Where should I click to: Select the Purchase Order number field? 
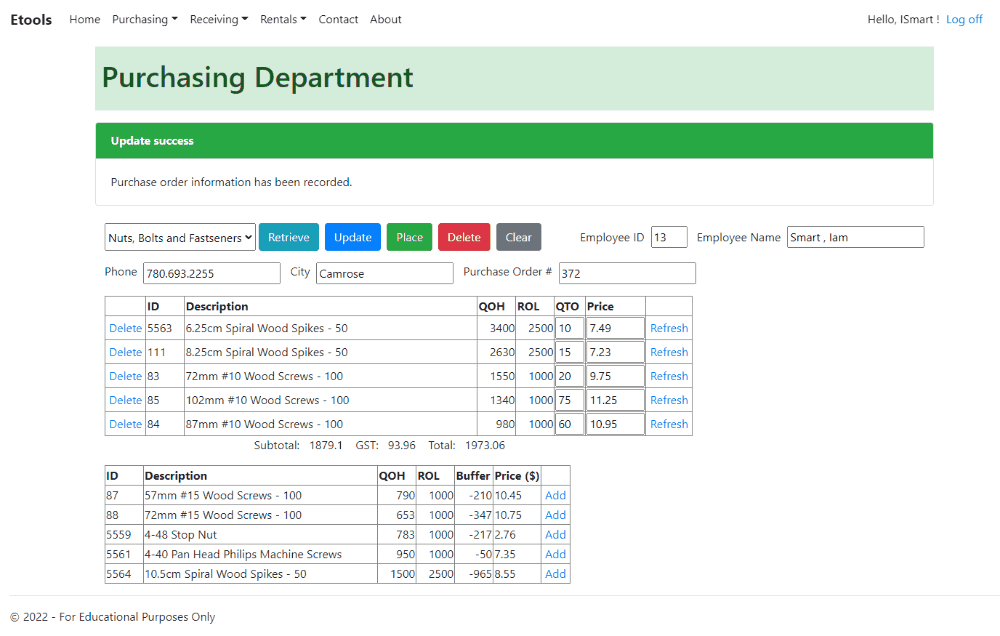coord(627,272)
